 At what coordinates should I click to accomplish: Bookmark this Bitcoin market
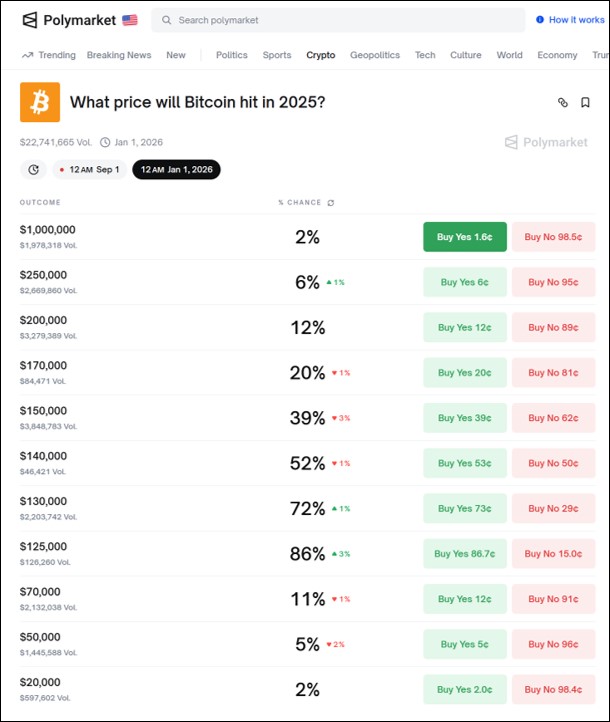coord(586,102)
